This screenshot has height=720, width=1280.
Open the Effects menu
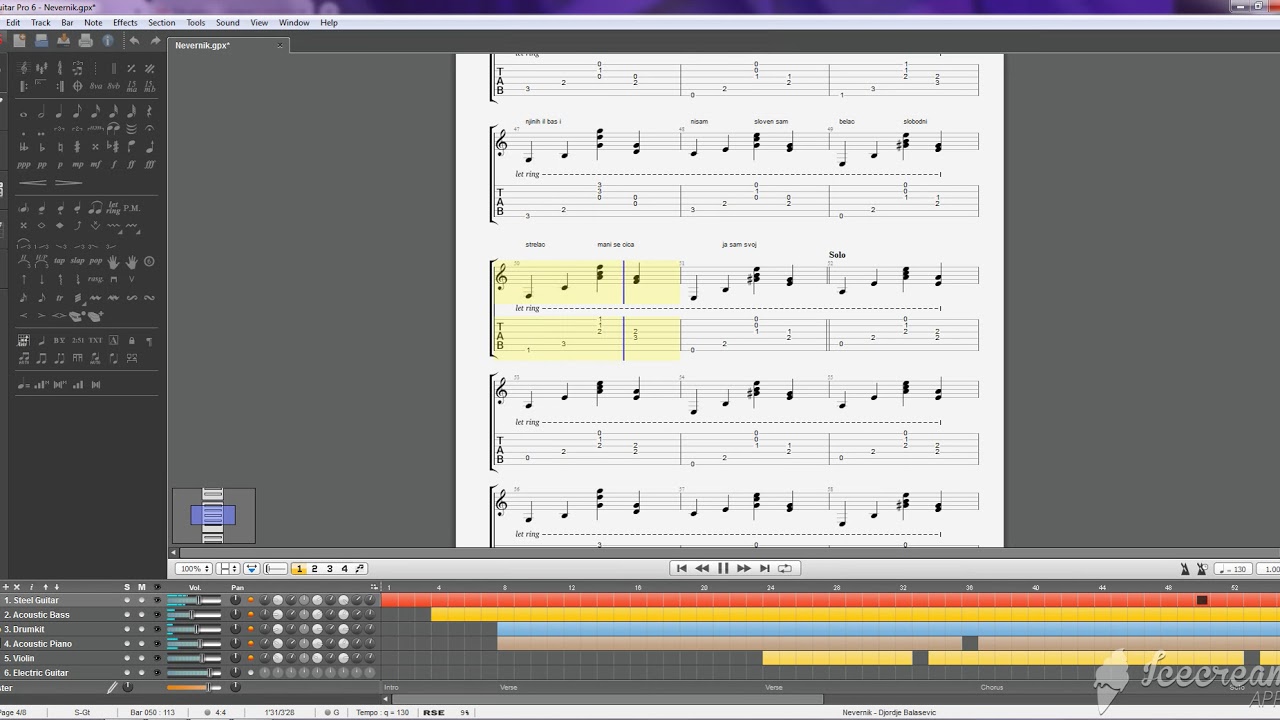click(x=125, y=22)
